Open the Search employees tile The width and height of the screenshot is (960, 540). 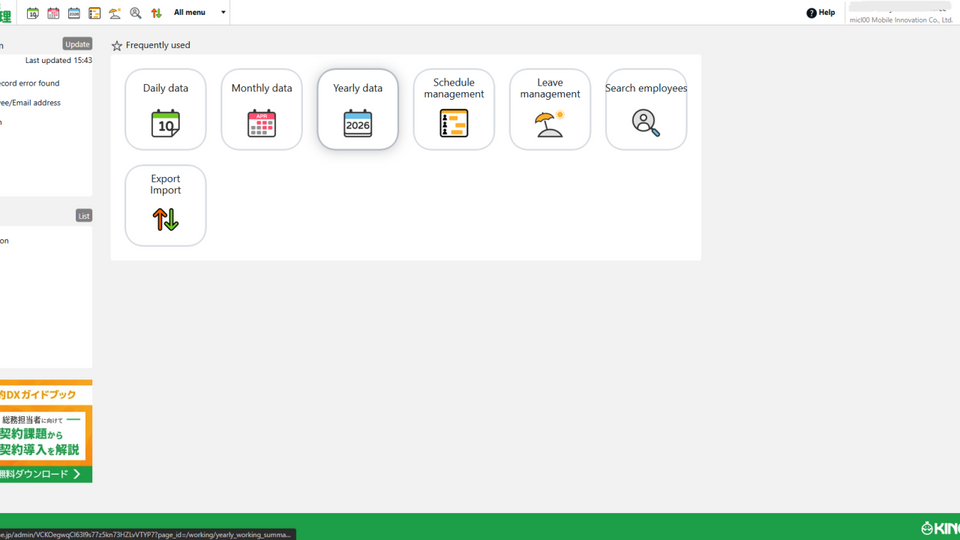click(x=645, y=110)
